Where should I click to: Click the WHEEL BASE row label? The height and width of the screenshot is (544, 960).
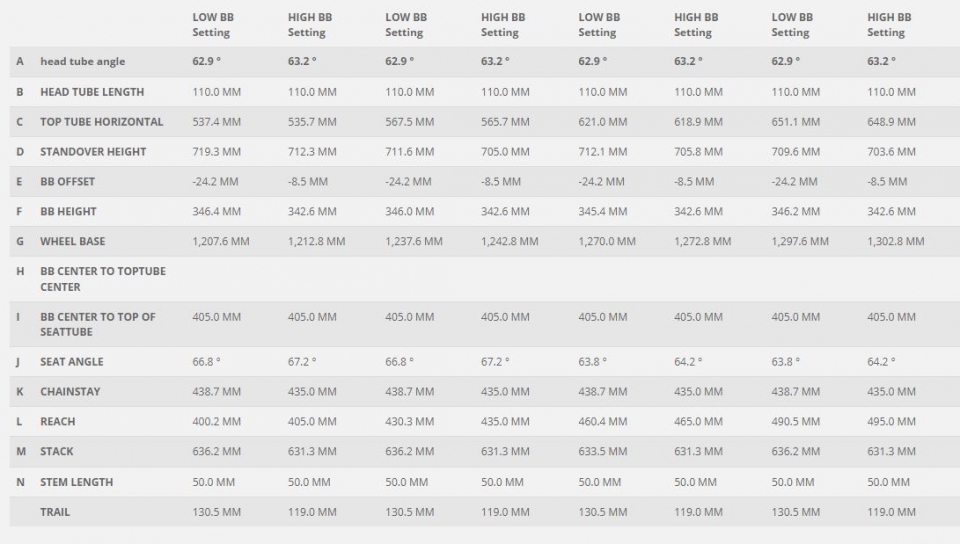point(73,242)
